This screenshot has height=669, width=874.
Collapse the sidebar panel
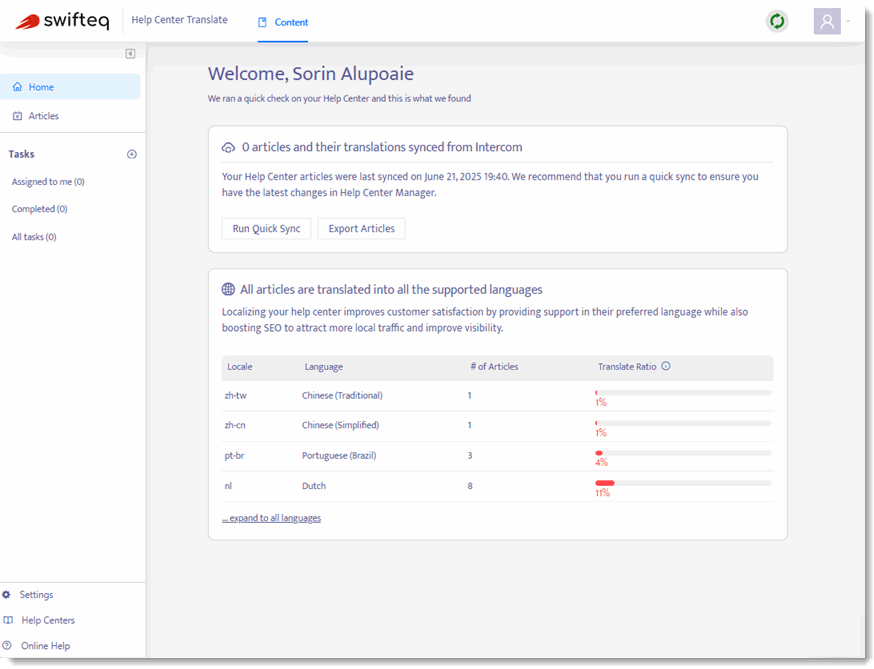click(x=130, y=54)
